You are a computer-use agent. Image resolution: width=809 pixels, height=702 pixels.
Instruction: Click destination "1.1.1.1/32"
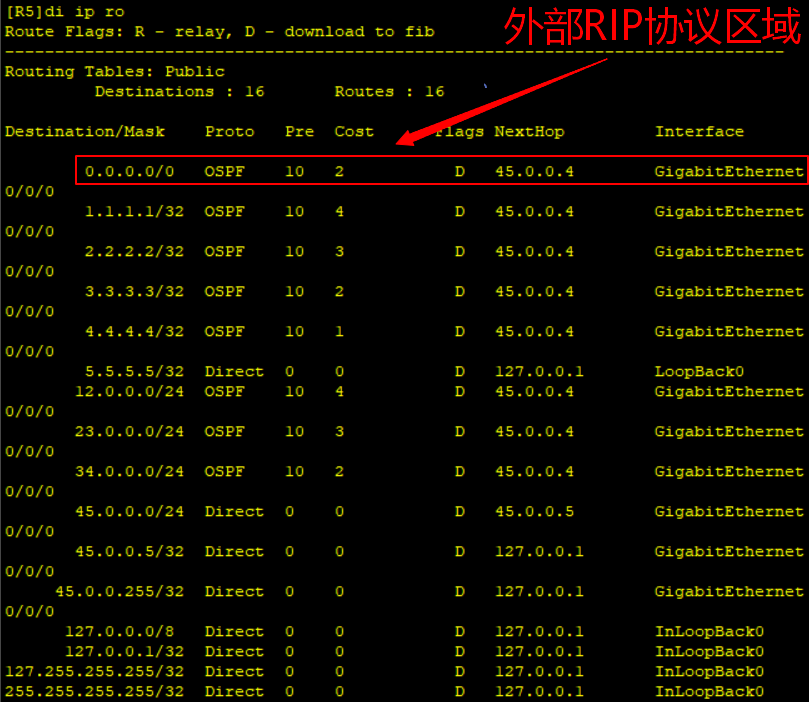134,212
